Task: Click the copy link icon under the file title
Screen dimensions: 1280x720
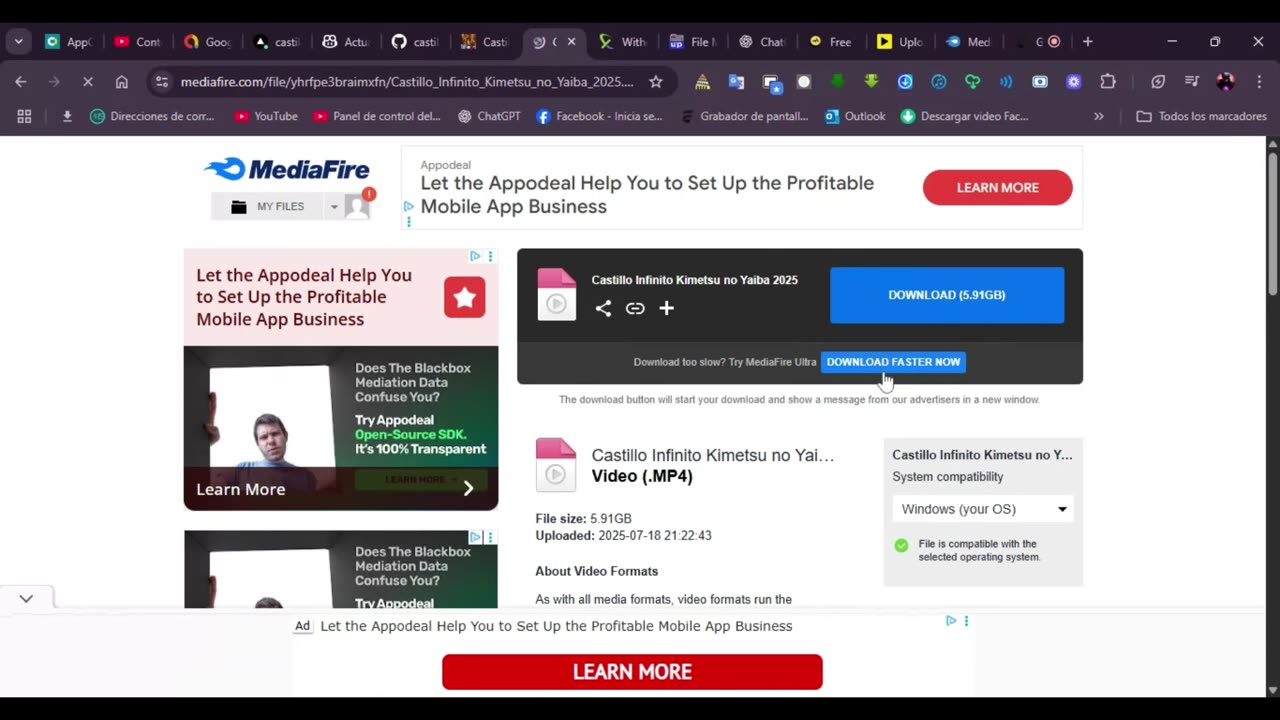Action: (x=635, y=308)
